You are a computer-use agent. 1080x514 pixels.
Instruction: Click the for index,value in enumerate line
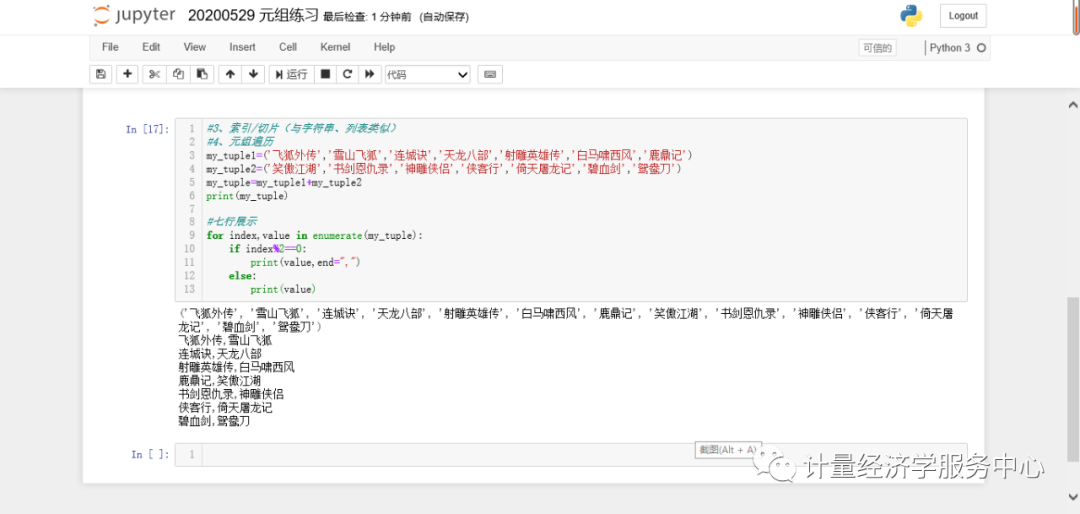314,236
